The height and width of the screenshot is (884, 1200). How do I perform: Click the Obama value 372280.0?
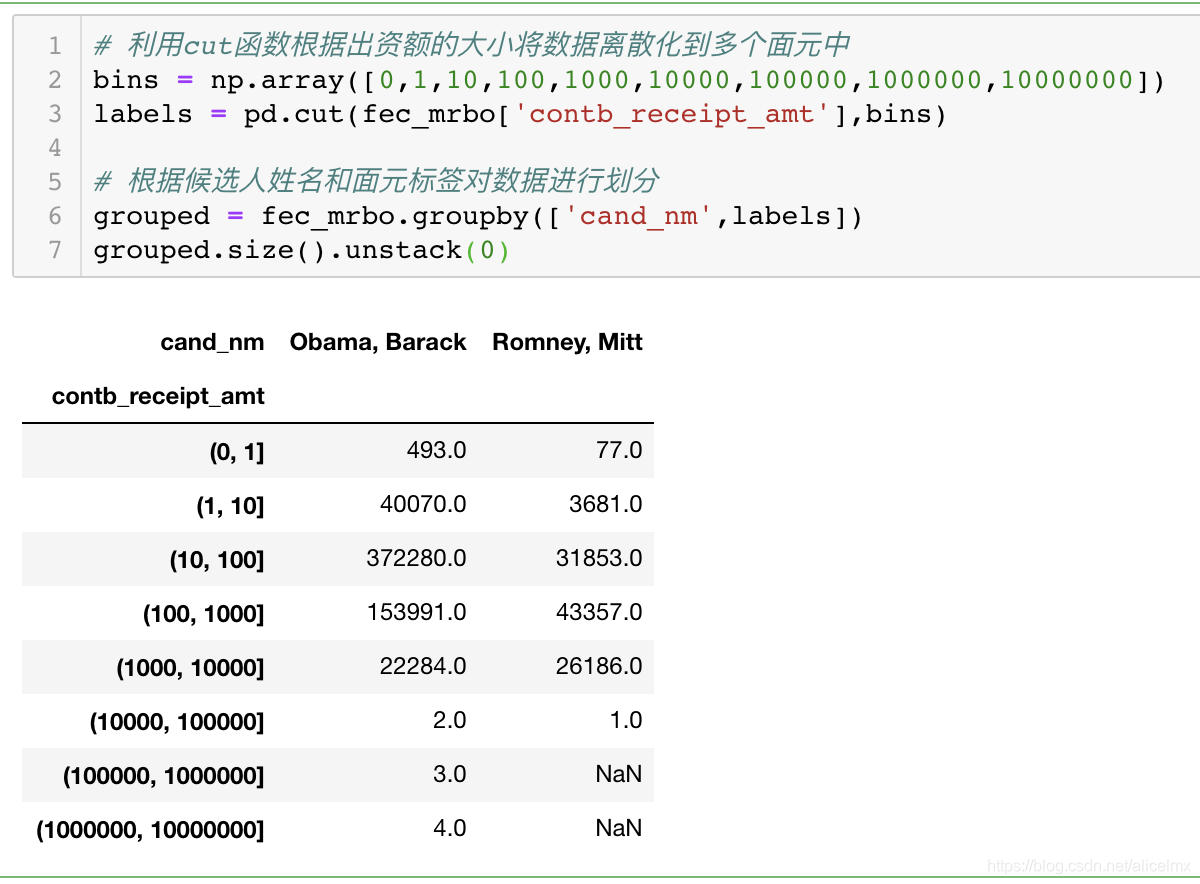pos(416,559)
